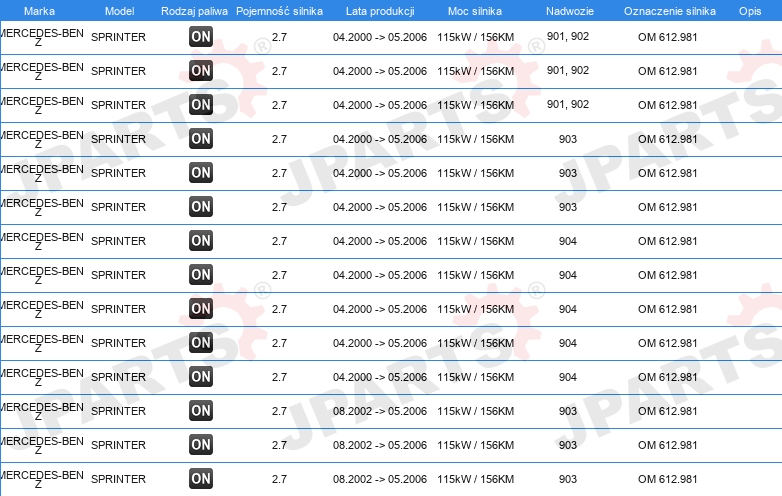Click the Model column header

pyautogui.click(x=119, y=11)
